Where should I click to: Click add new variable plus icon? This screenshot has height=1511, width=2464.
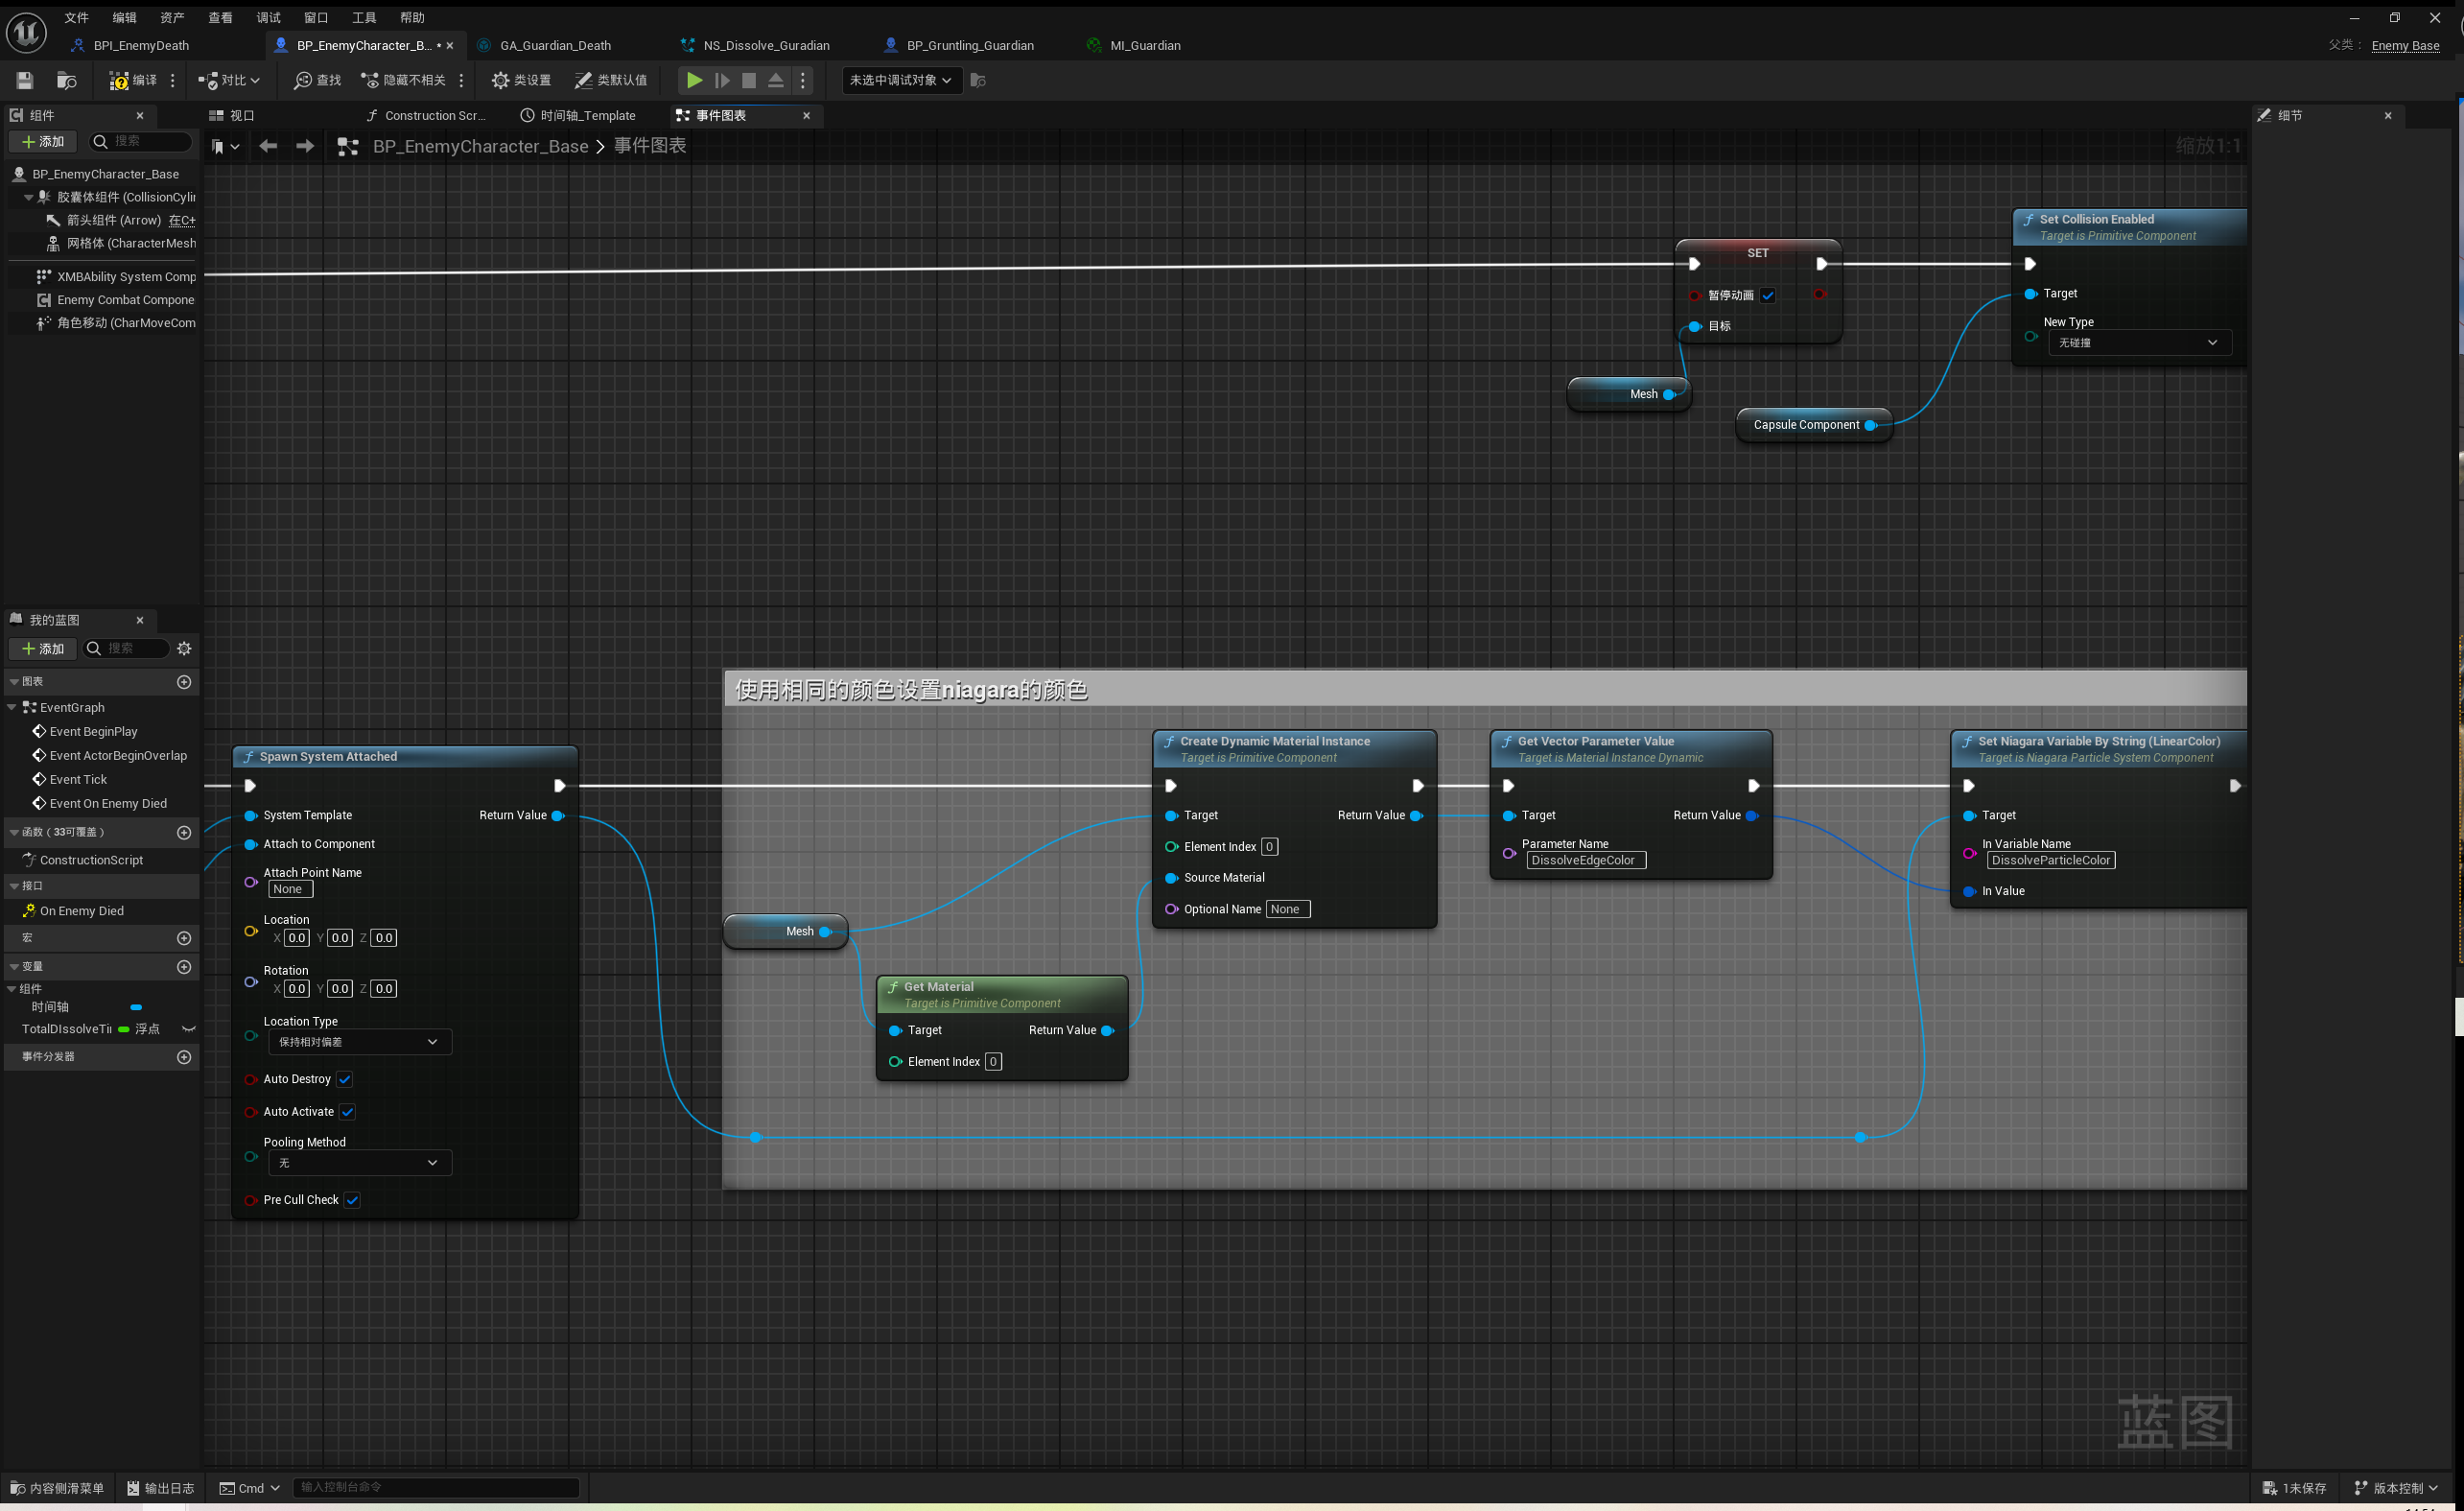tap(184, 967)
